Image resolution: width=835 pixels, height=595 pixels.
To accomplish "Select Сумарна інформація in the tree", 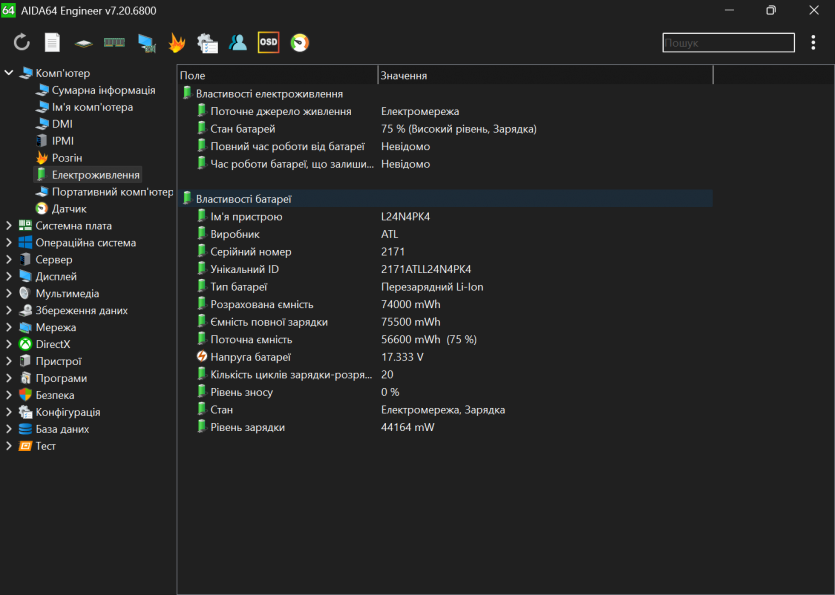I will click(x=103, y=90).
